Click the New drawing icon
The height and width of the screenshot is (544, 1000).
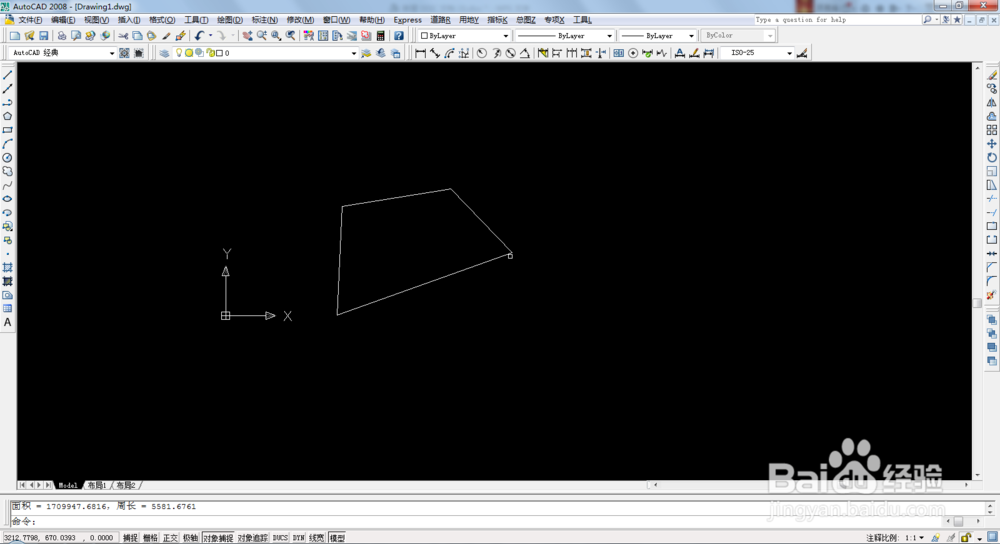coord(15,36)
